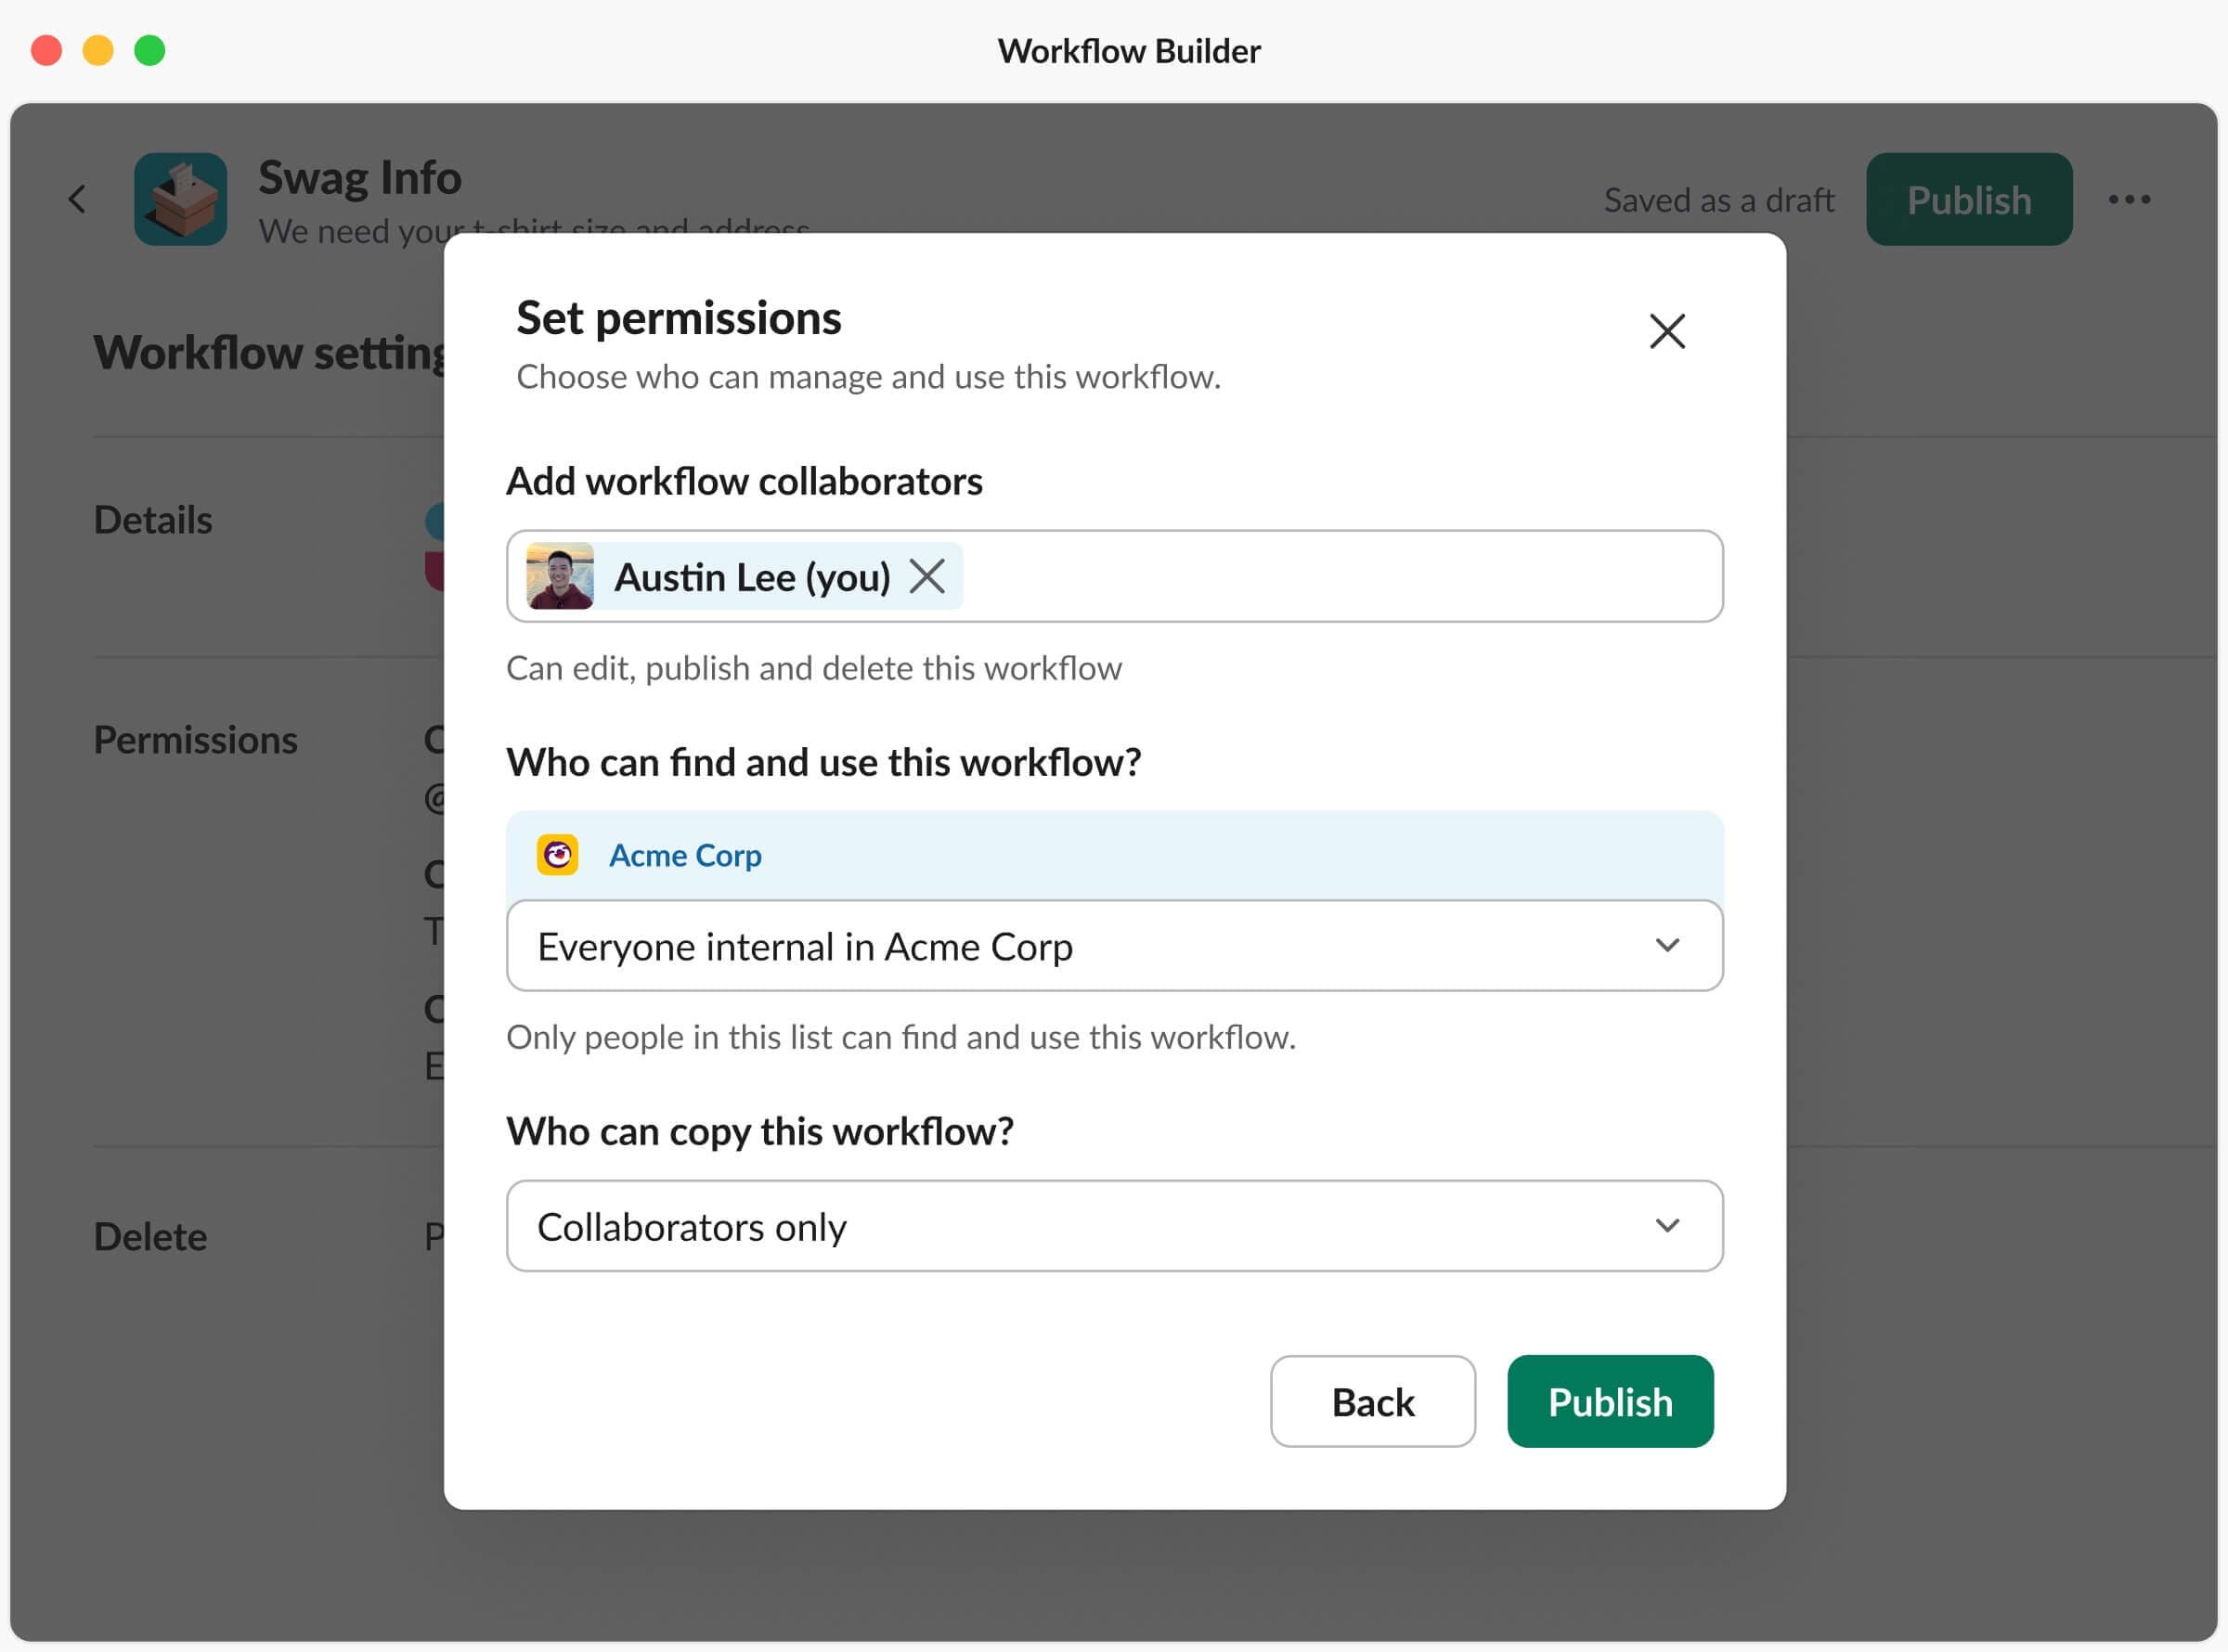Open the 'Collaborators only' copy dropdown
This screenshot has width=2228, height=1652.
click(x=1114, y=1226)
